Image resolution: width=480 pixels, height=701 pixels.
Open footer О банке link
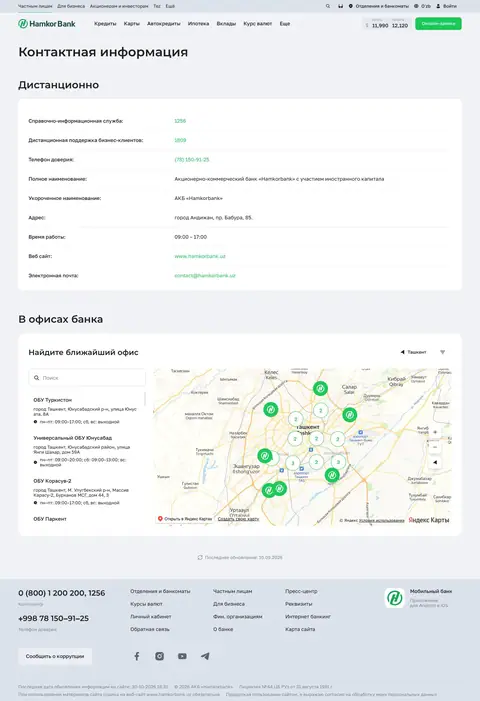tap(223, 629)
